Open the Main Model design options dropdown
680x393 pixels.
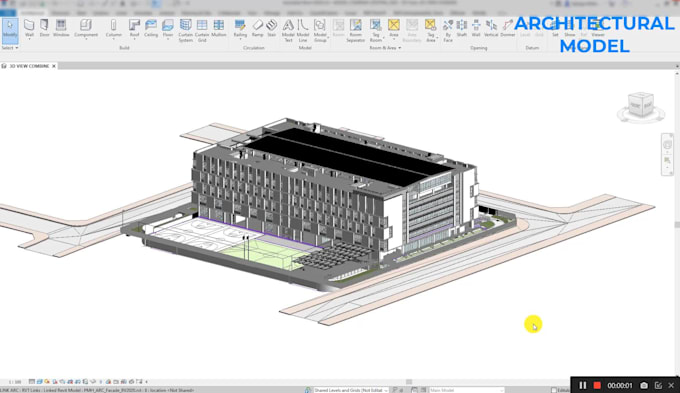coord(467,390)
